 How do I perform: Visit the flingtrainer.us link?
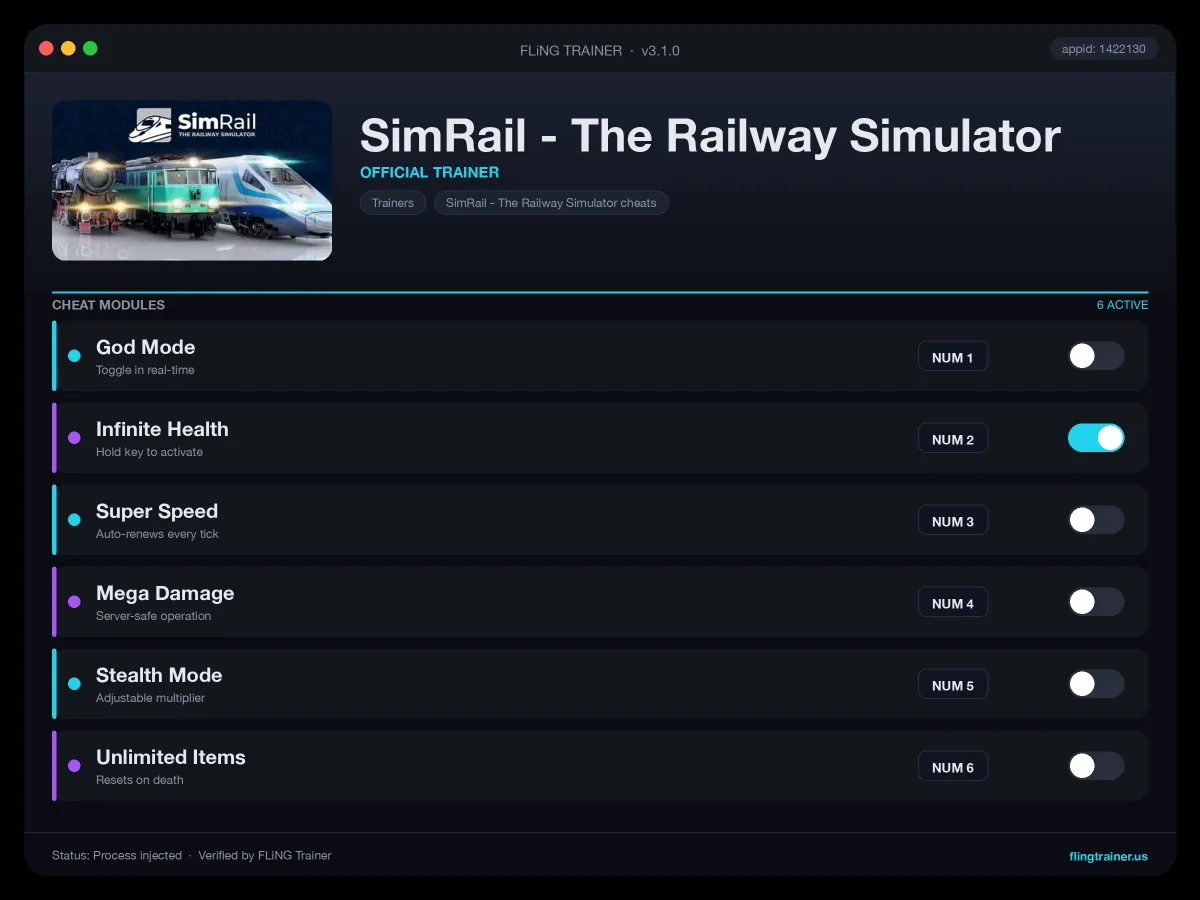click(1108, 856)
